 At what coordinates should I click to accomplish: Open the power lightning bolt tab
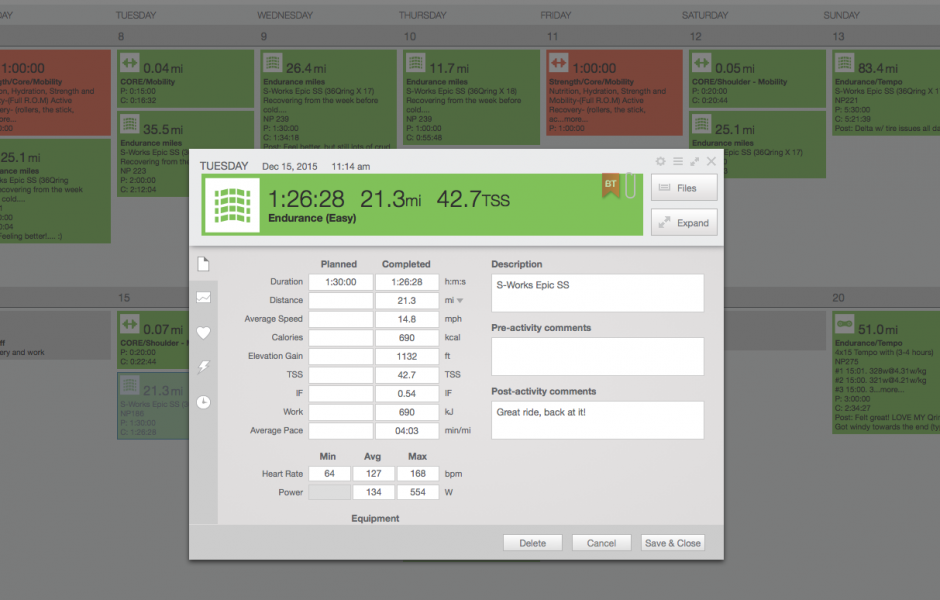[x=203, y=367]
